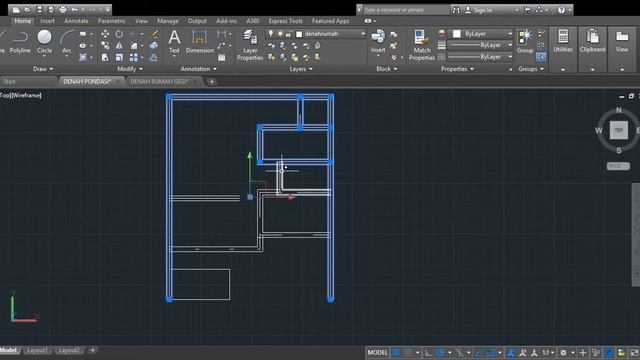Click Sign In button
Viewport: 640px width, 360px height.
(483, 10)
